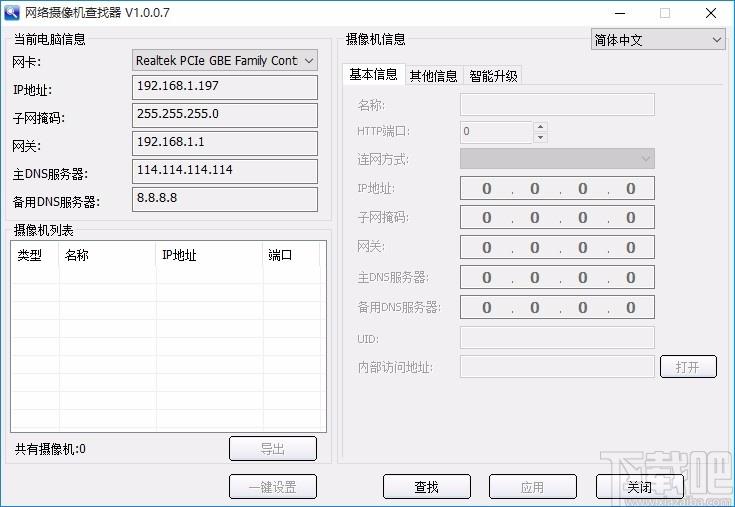Viewport: 735px width, 507px height.
Task: Click the HTTP端口 number field
Action: tap(496, 132)
